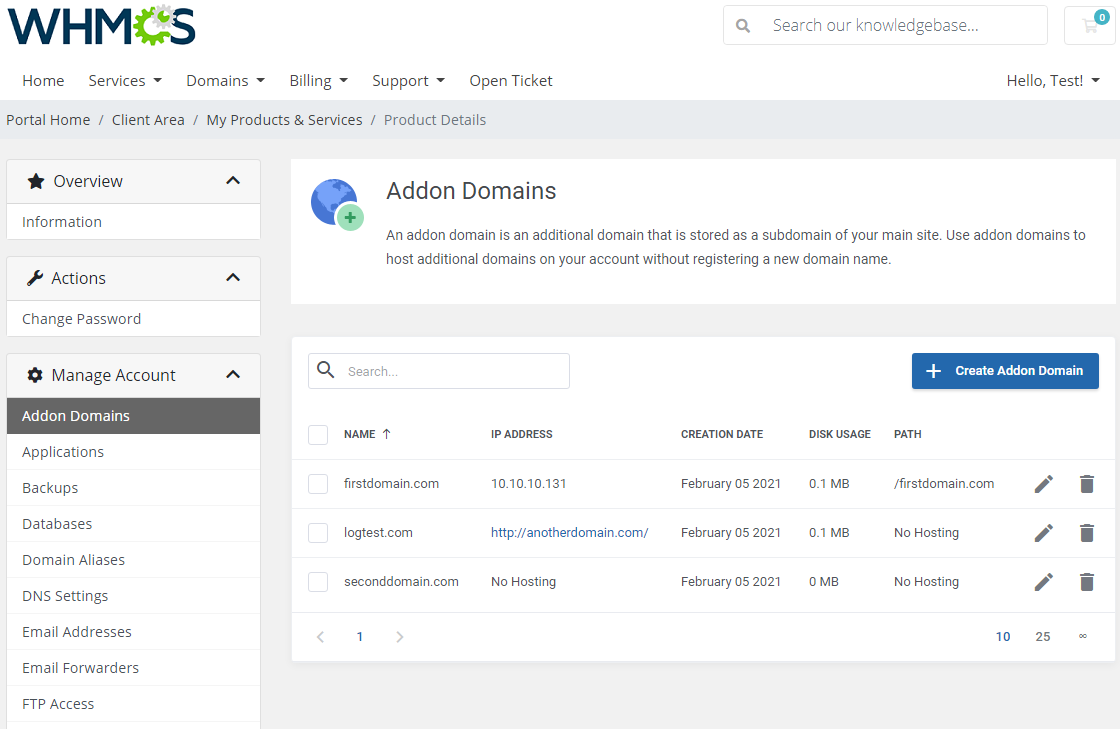Open the Services dropdown menu

[x=125, y=81]
